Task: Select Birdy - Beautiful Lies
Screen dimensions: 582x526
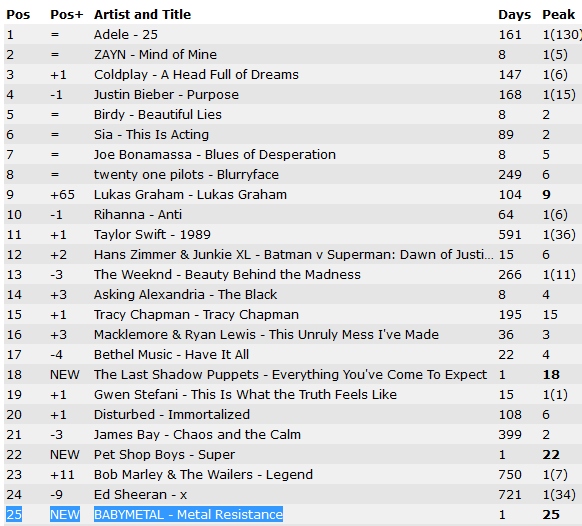Action: click(158, 115)
